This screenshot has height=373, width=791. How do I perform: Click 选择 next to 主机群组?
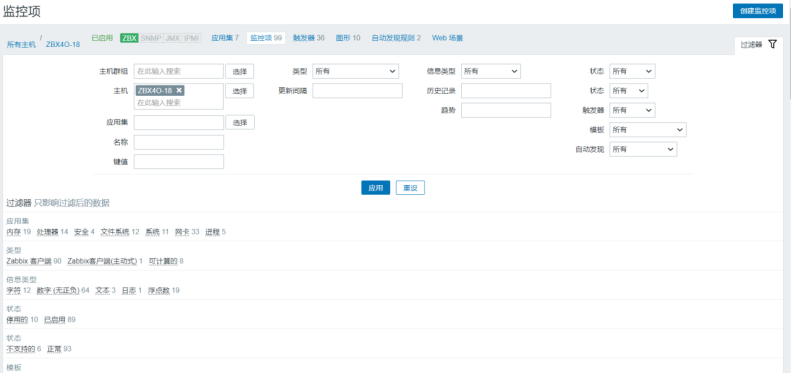click(240, 71)
